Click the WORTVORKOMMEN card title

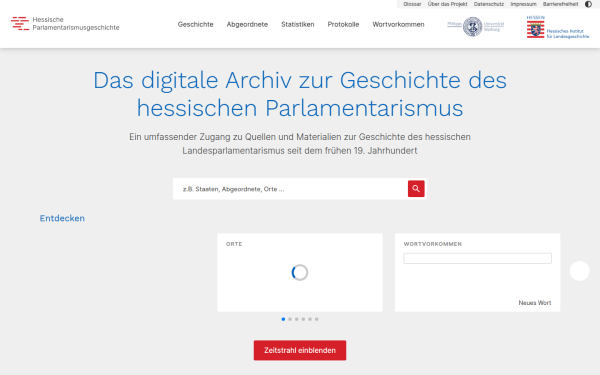click(433, 244)
